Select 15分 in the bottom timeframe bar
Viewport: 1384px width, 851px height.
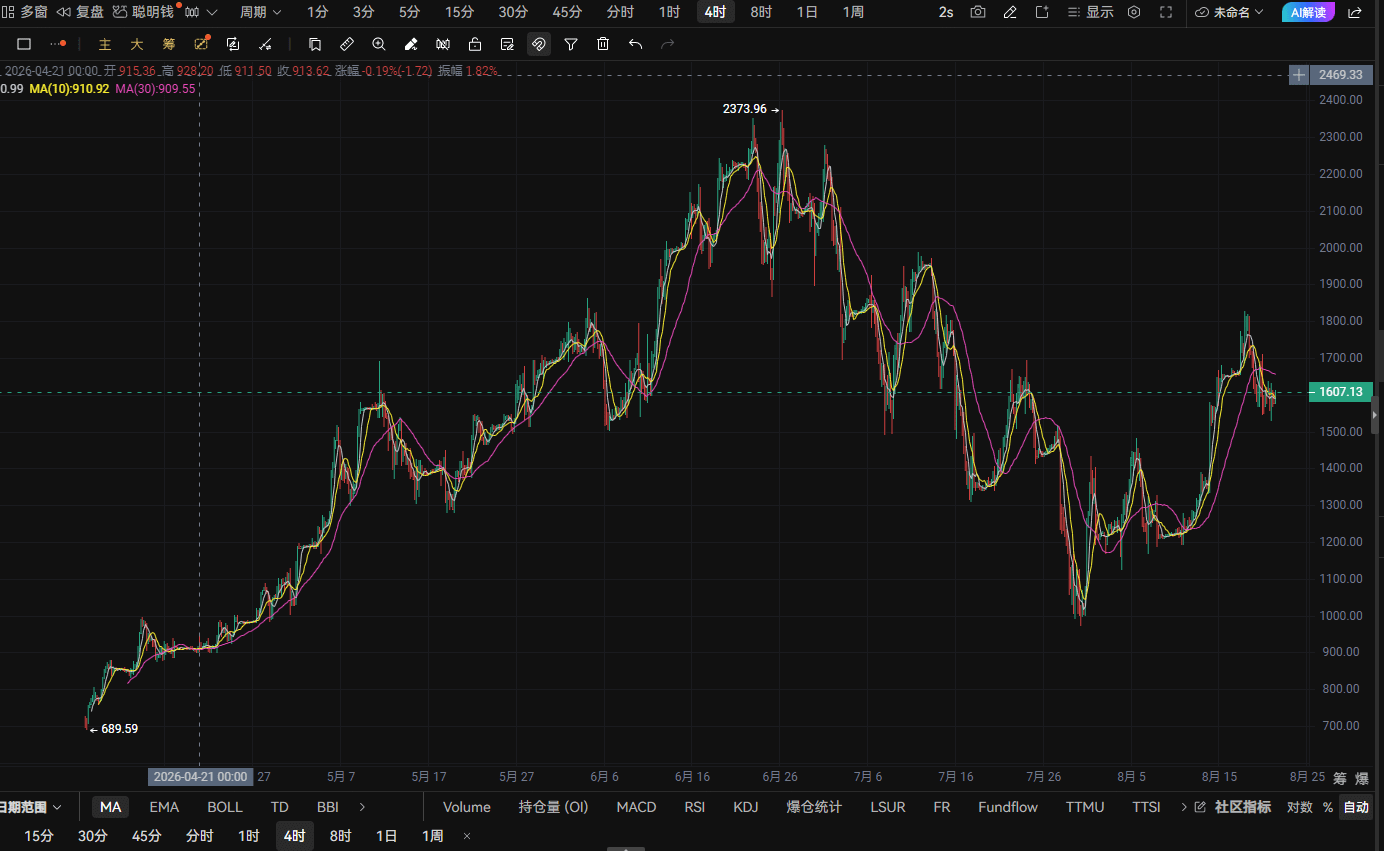click(x=39, y=836)
